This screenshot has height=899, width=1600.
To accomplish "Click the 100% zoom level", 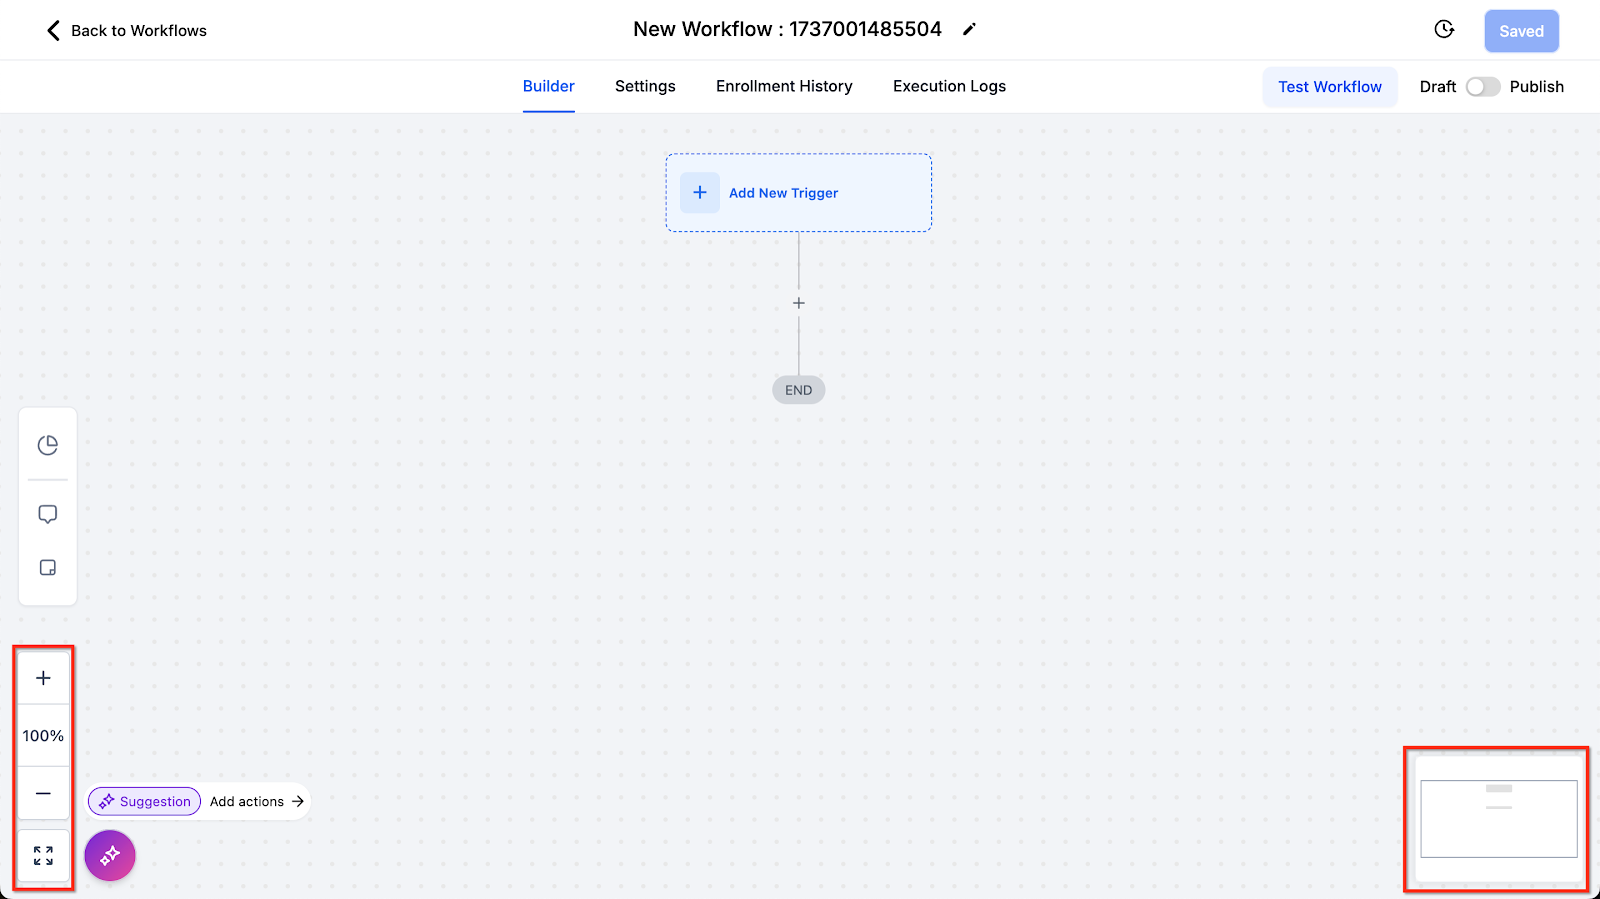I will (x=43, y=736).
